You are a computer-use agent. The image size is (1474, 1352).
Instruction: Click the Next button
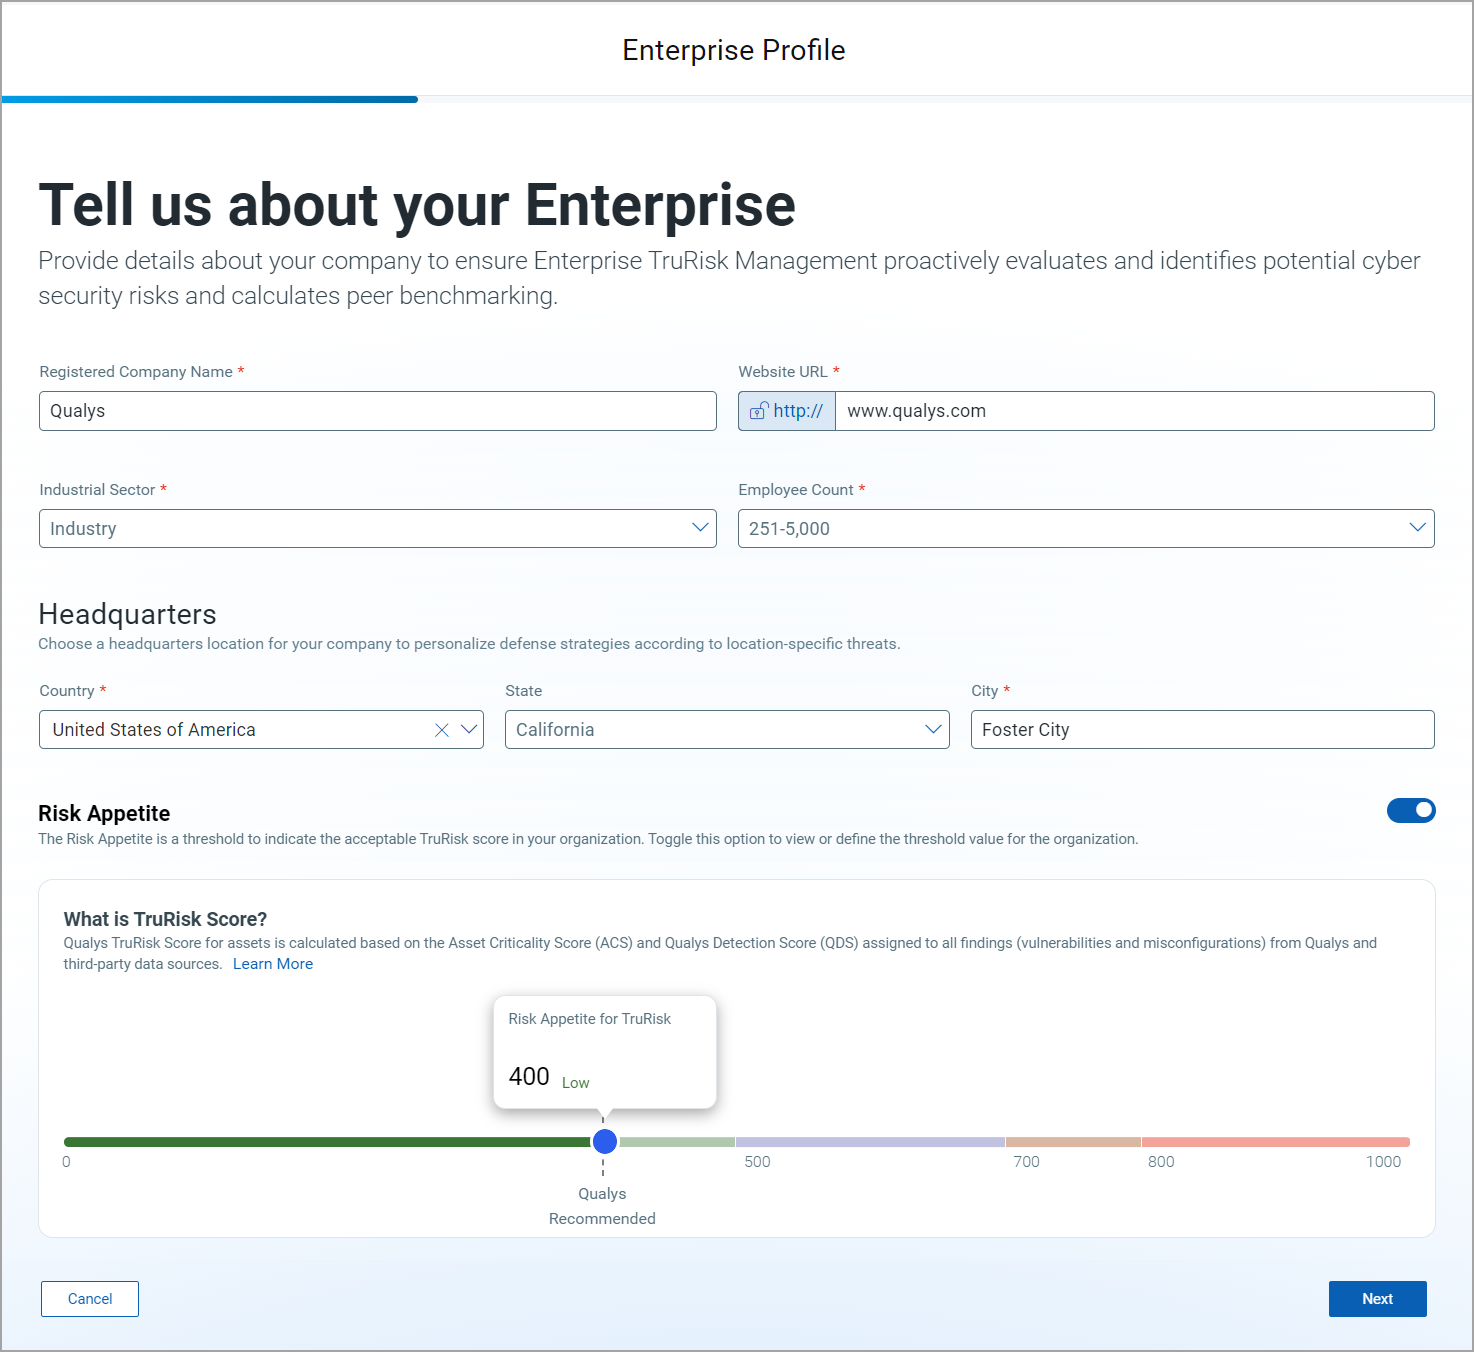(x=1377, y=1299)
